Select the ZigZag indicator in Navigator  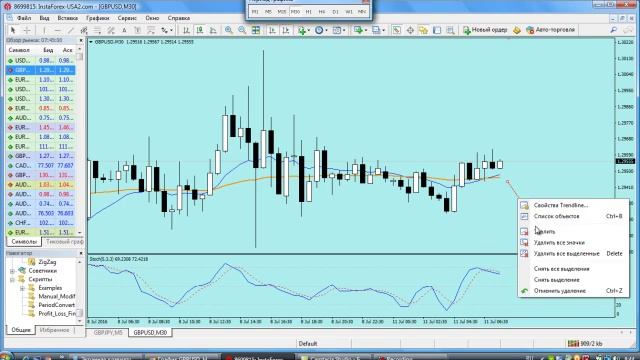point(47,262)
